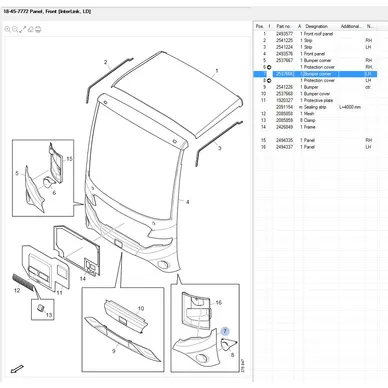The height and width of the screenshot is (388, 388).
Task: Click the highlighted callout 7 in the diagram
Action: [x=225, y=331]
